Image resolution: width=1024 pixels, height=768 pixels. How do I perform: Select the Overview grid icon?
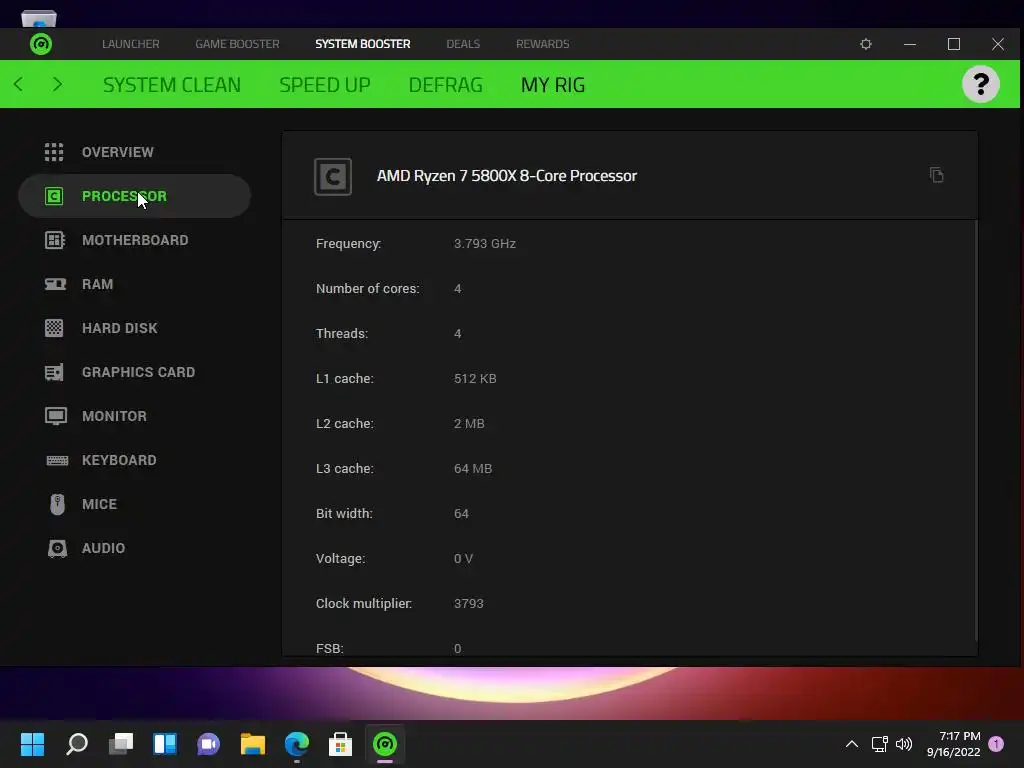coord(54,152)
